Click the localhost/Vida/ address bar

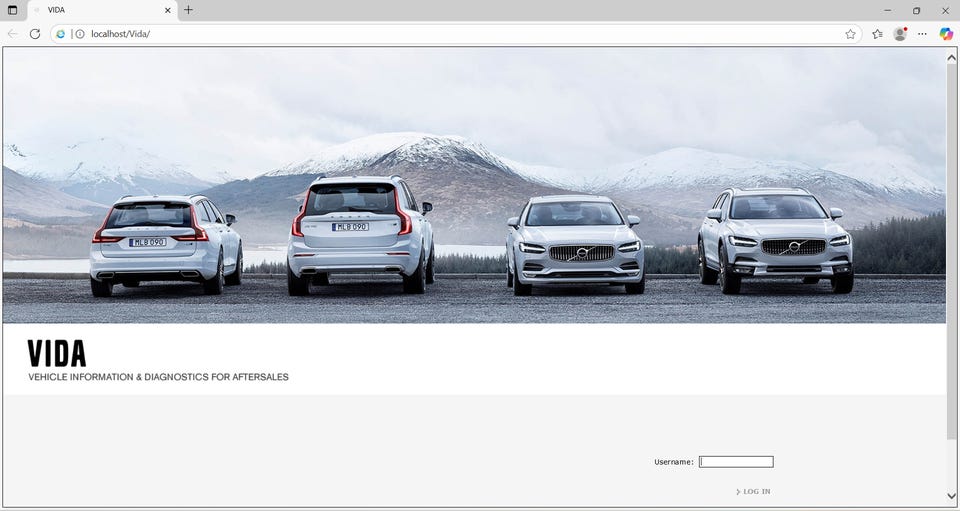(x=456, y=34)
